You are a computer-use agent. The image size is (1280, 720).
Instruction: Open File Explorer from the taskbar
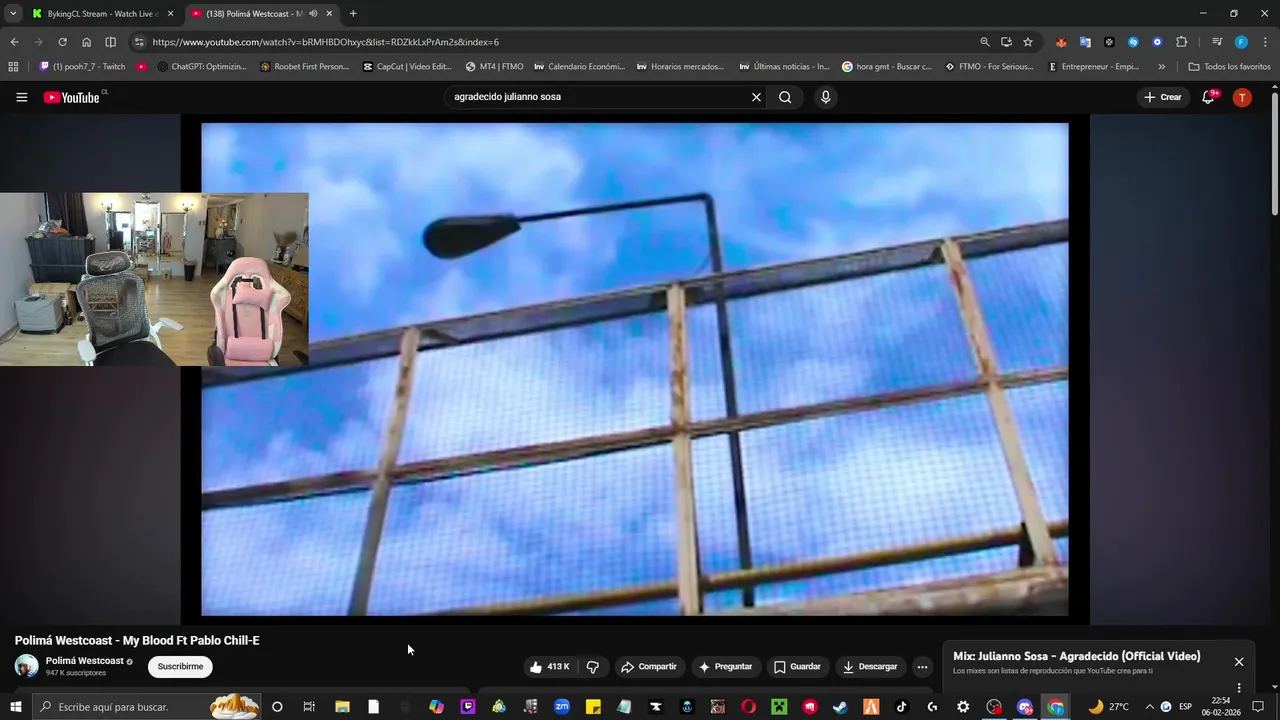[342, 707]
